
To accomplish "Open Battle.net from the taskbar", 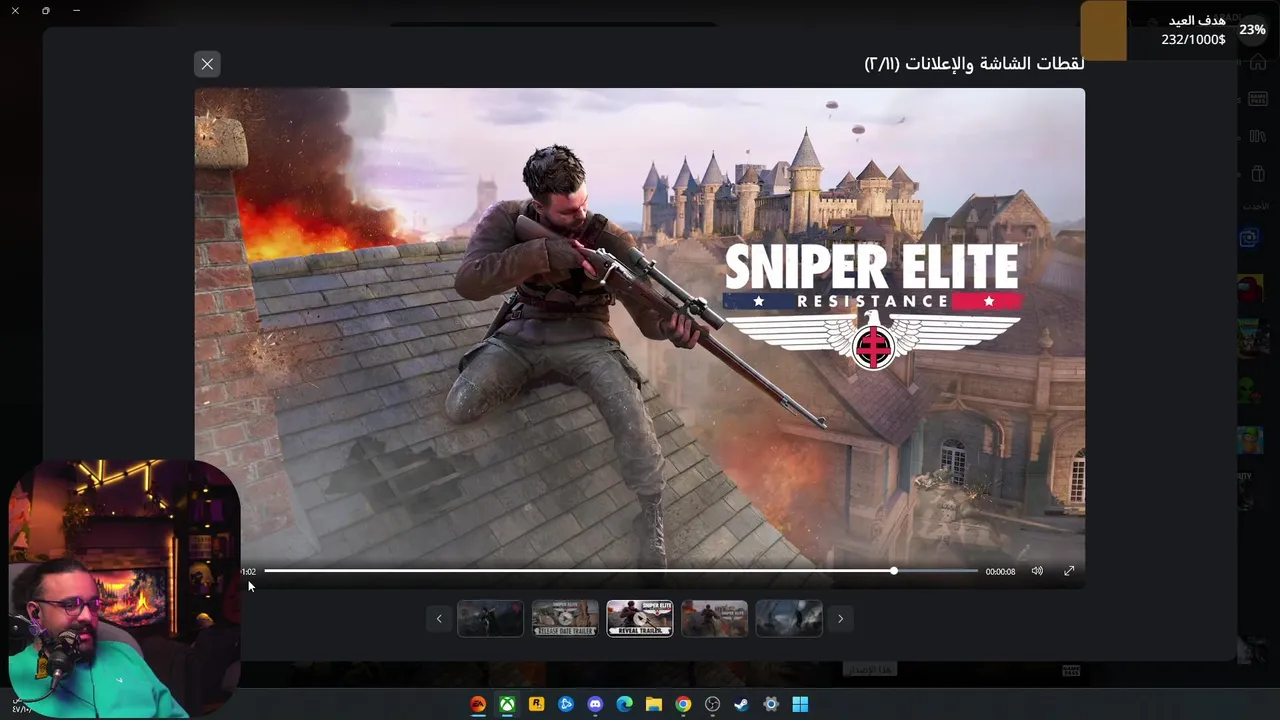I will (x=566, y=704).
